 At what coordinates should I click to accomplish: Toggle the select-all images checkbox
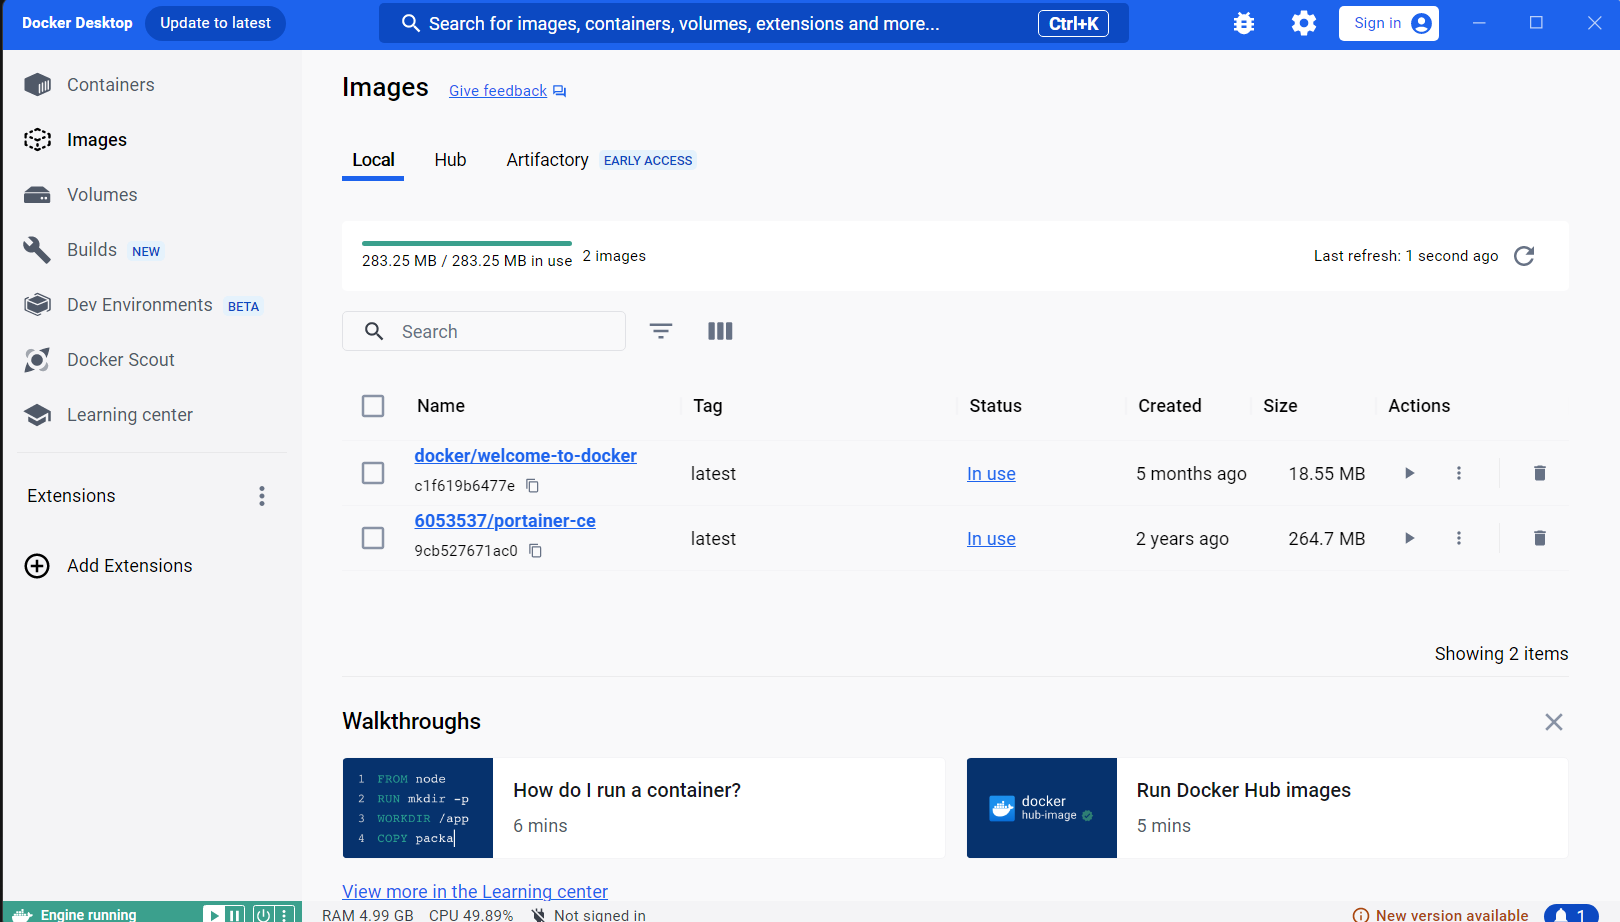[373, 406]
